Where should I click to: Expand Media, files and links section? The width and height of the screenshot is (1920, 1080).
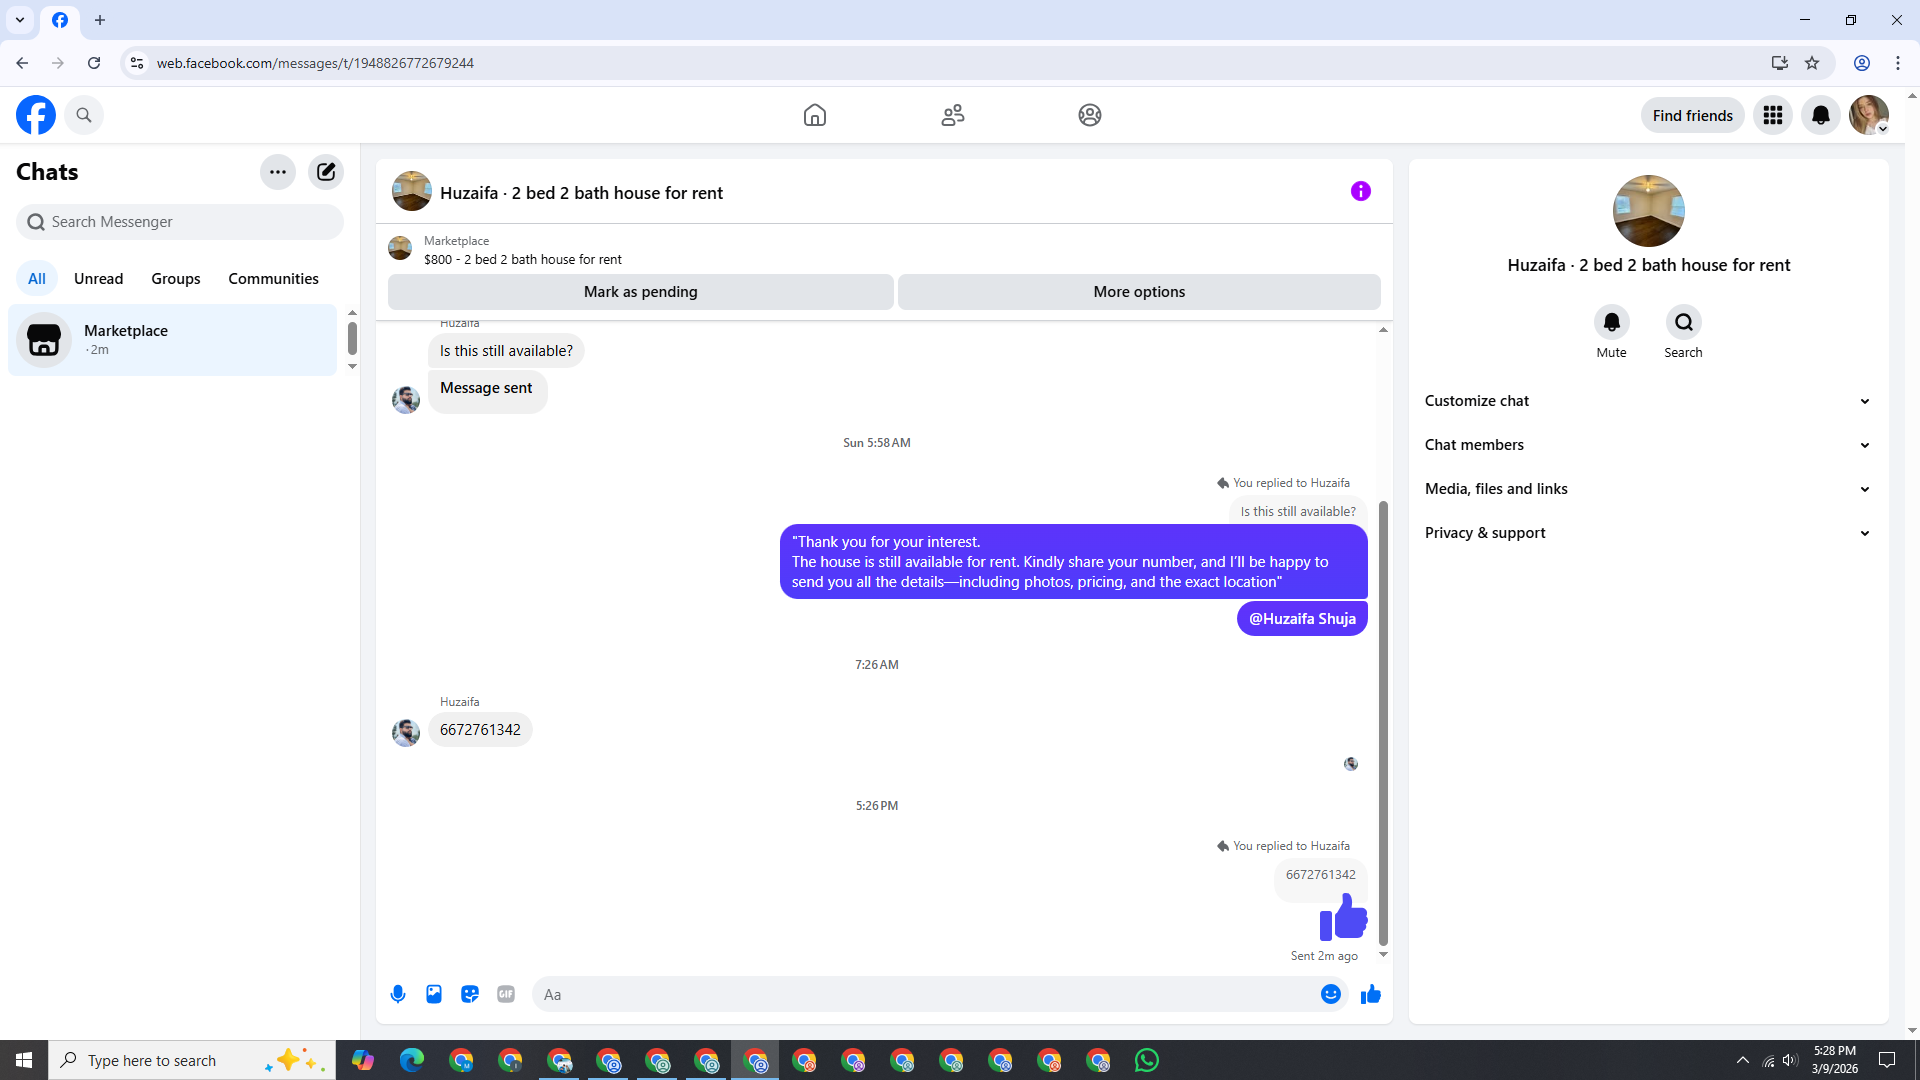pos(1648,489)
